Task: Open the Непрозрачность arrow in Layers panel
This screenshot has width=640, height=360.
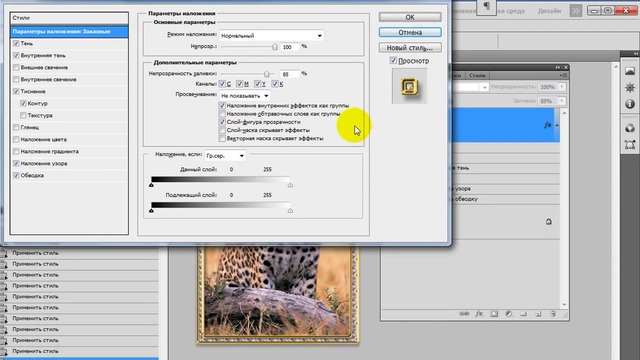Action: click(x=562, y=87)
